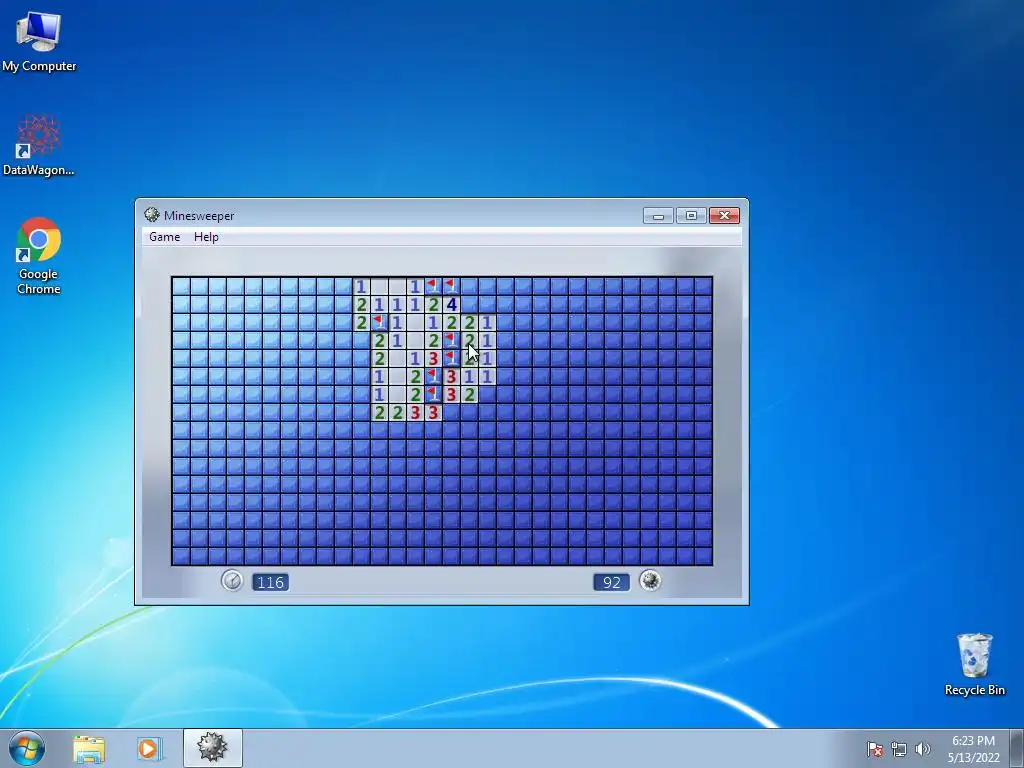
Task: Reveal the top-left corner tile of the minefield
Action: [181, 286]
